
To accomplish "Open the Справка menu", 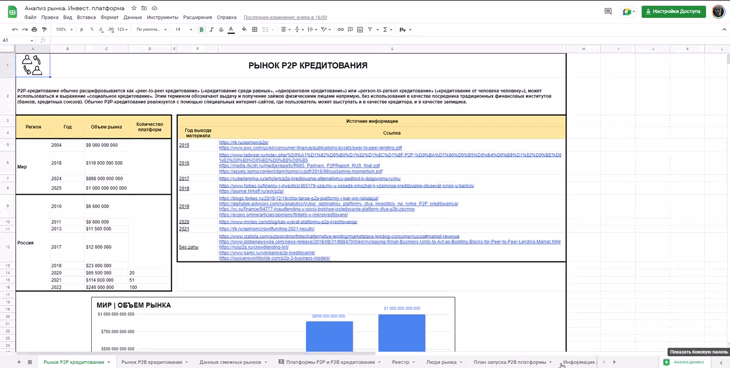I will pyautogui.click(x=227, y=17).
